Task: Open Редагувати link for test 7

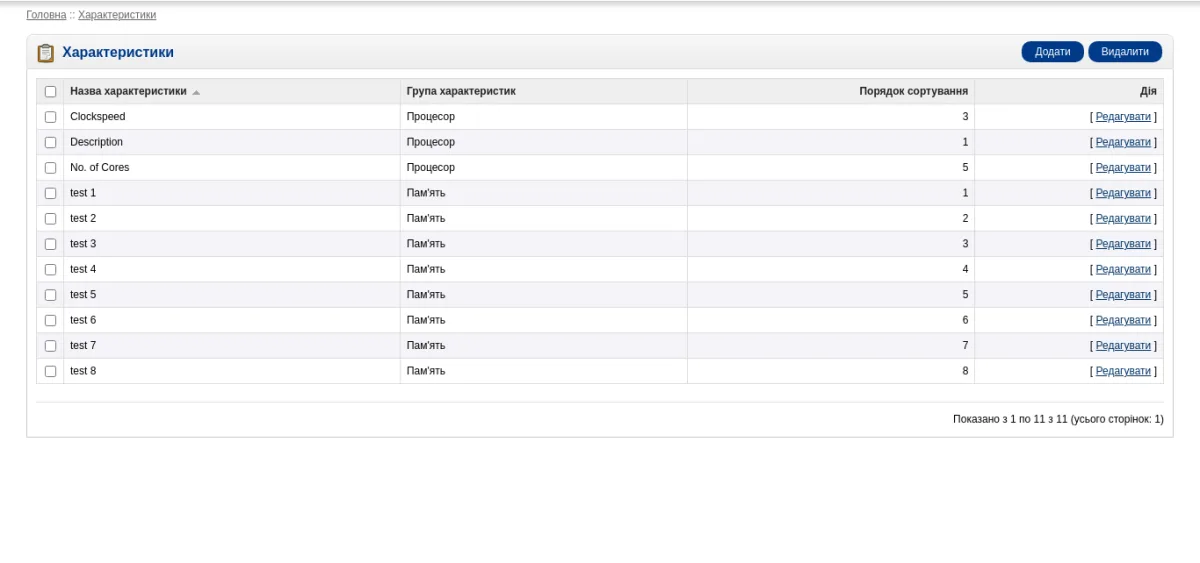Action: [1123, 346]
